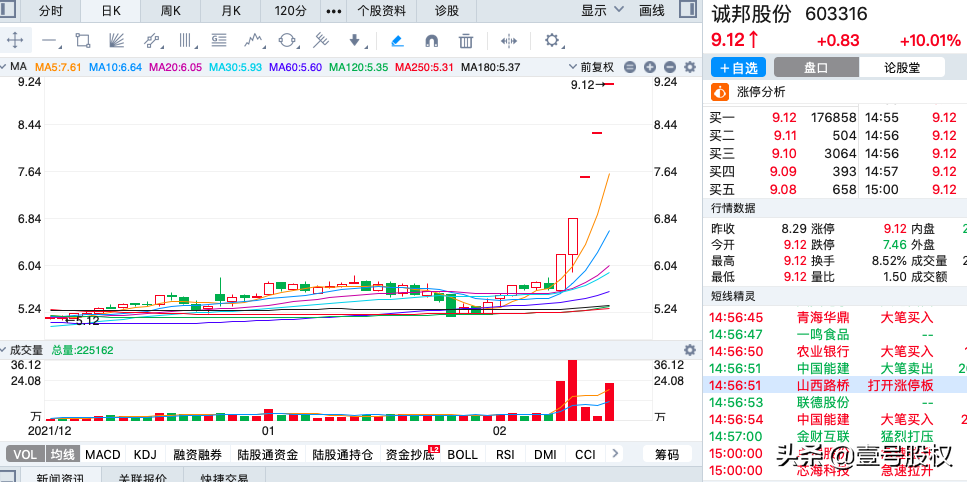Select the DMI indicator tab
This screenshot has height=482, width=967.
click(x=545, y=455)
